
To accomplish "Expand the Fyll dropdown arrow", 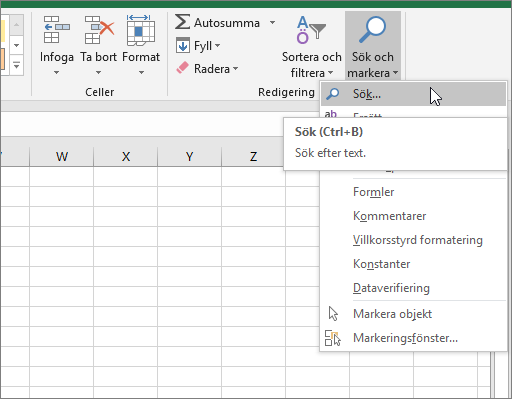I will pos(217,45).
